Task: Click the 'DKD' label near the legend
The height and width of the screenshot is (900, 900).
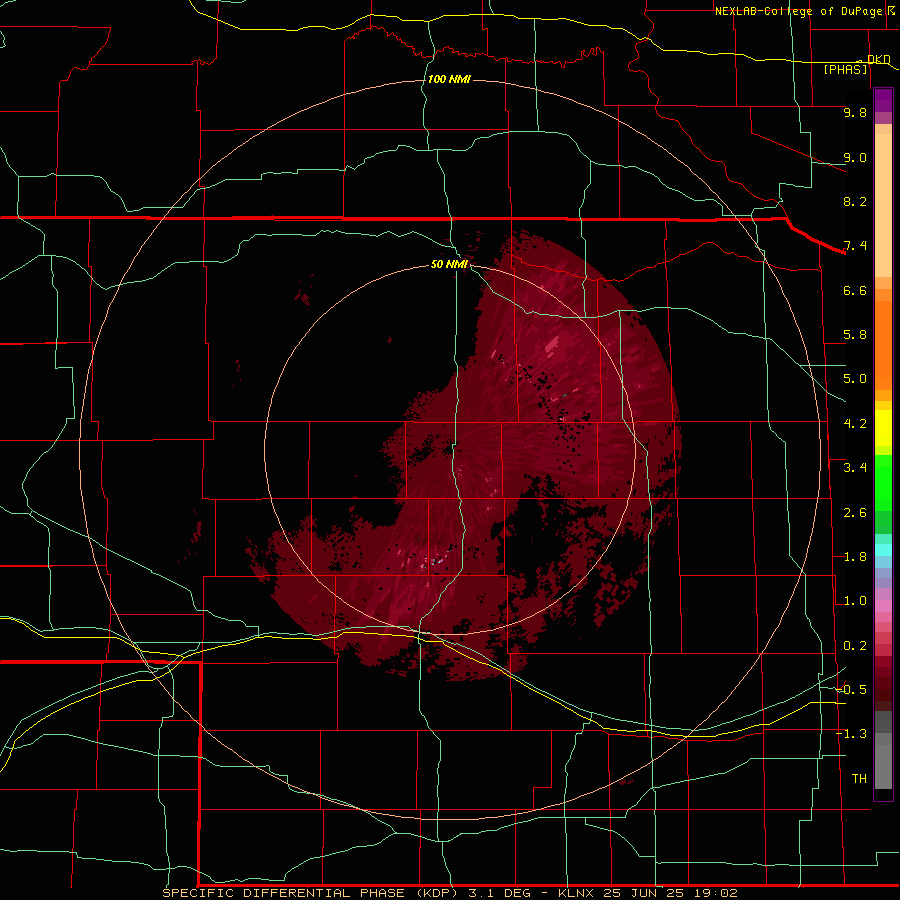Action: pos(878,59)
